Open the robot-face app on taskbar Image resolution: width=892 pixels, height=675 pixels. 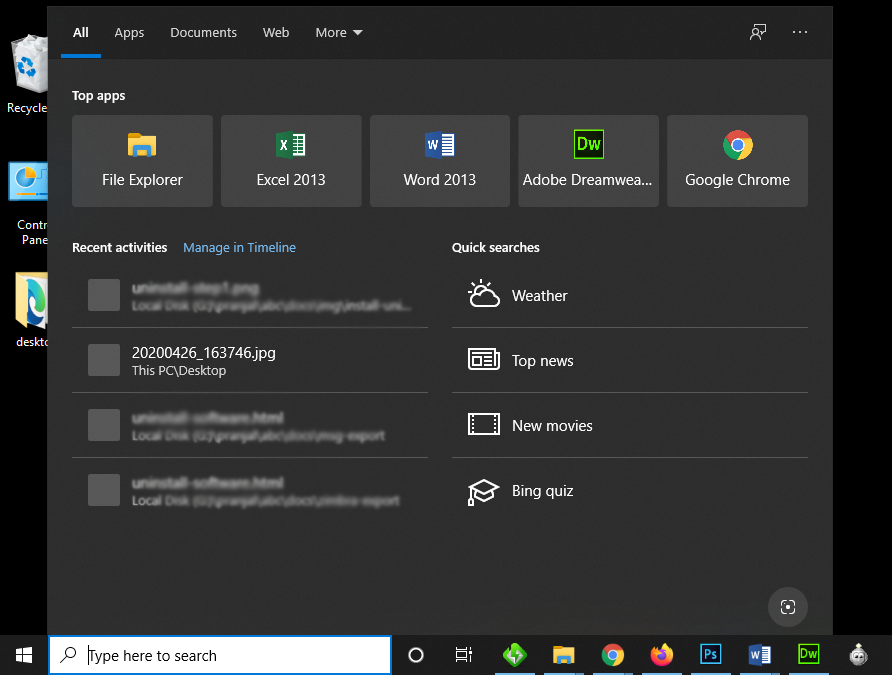[858, 655]
